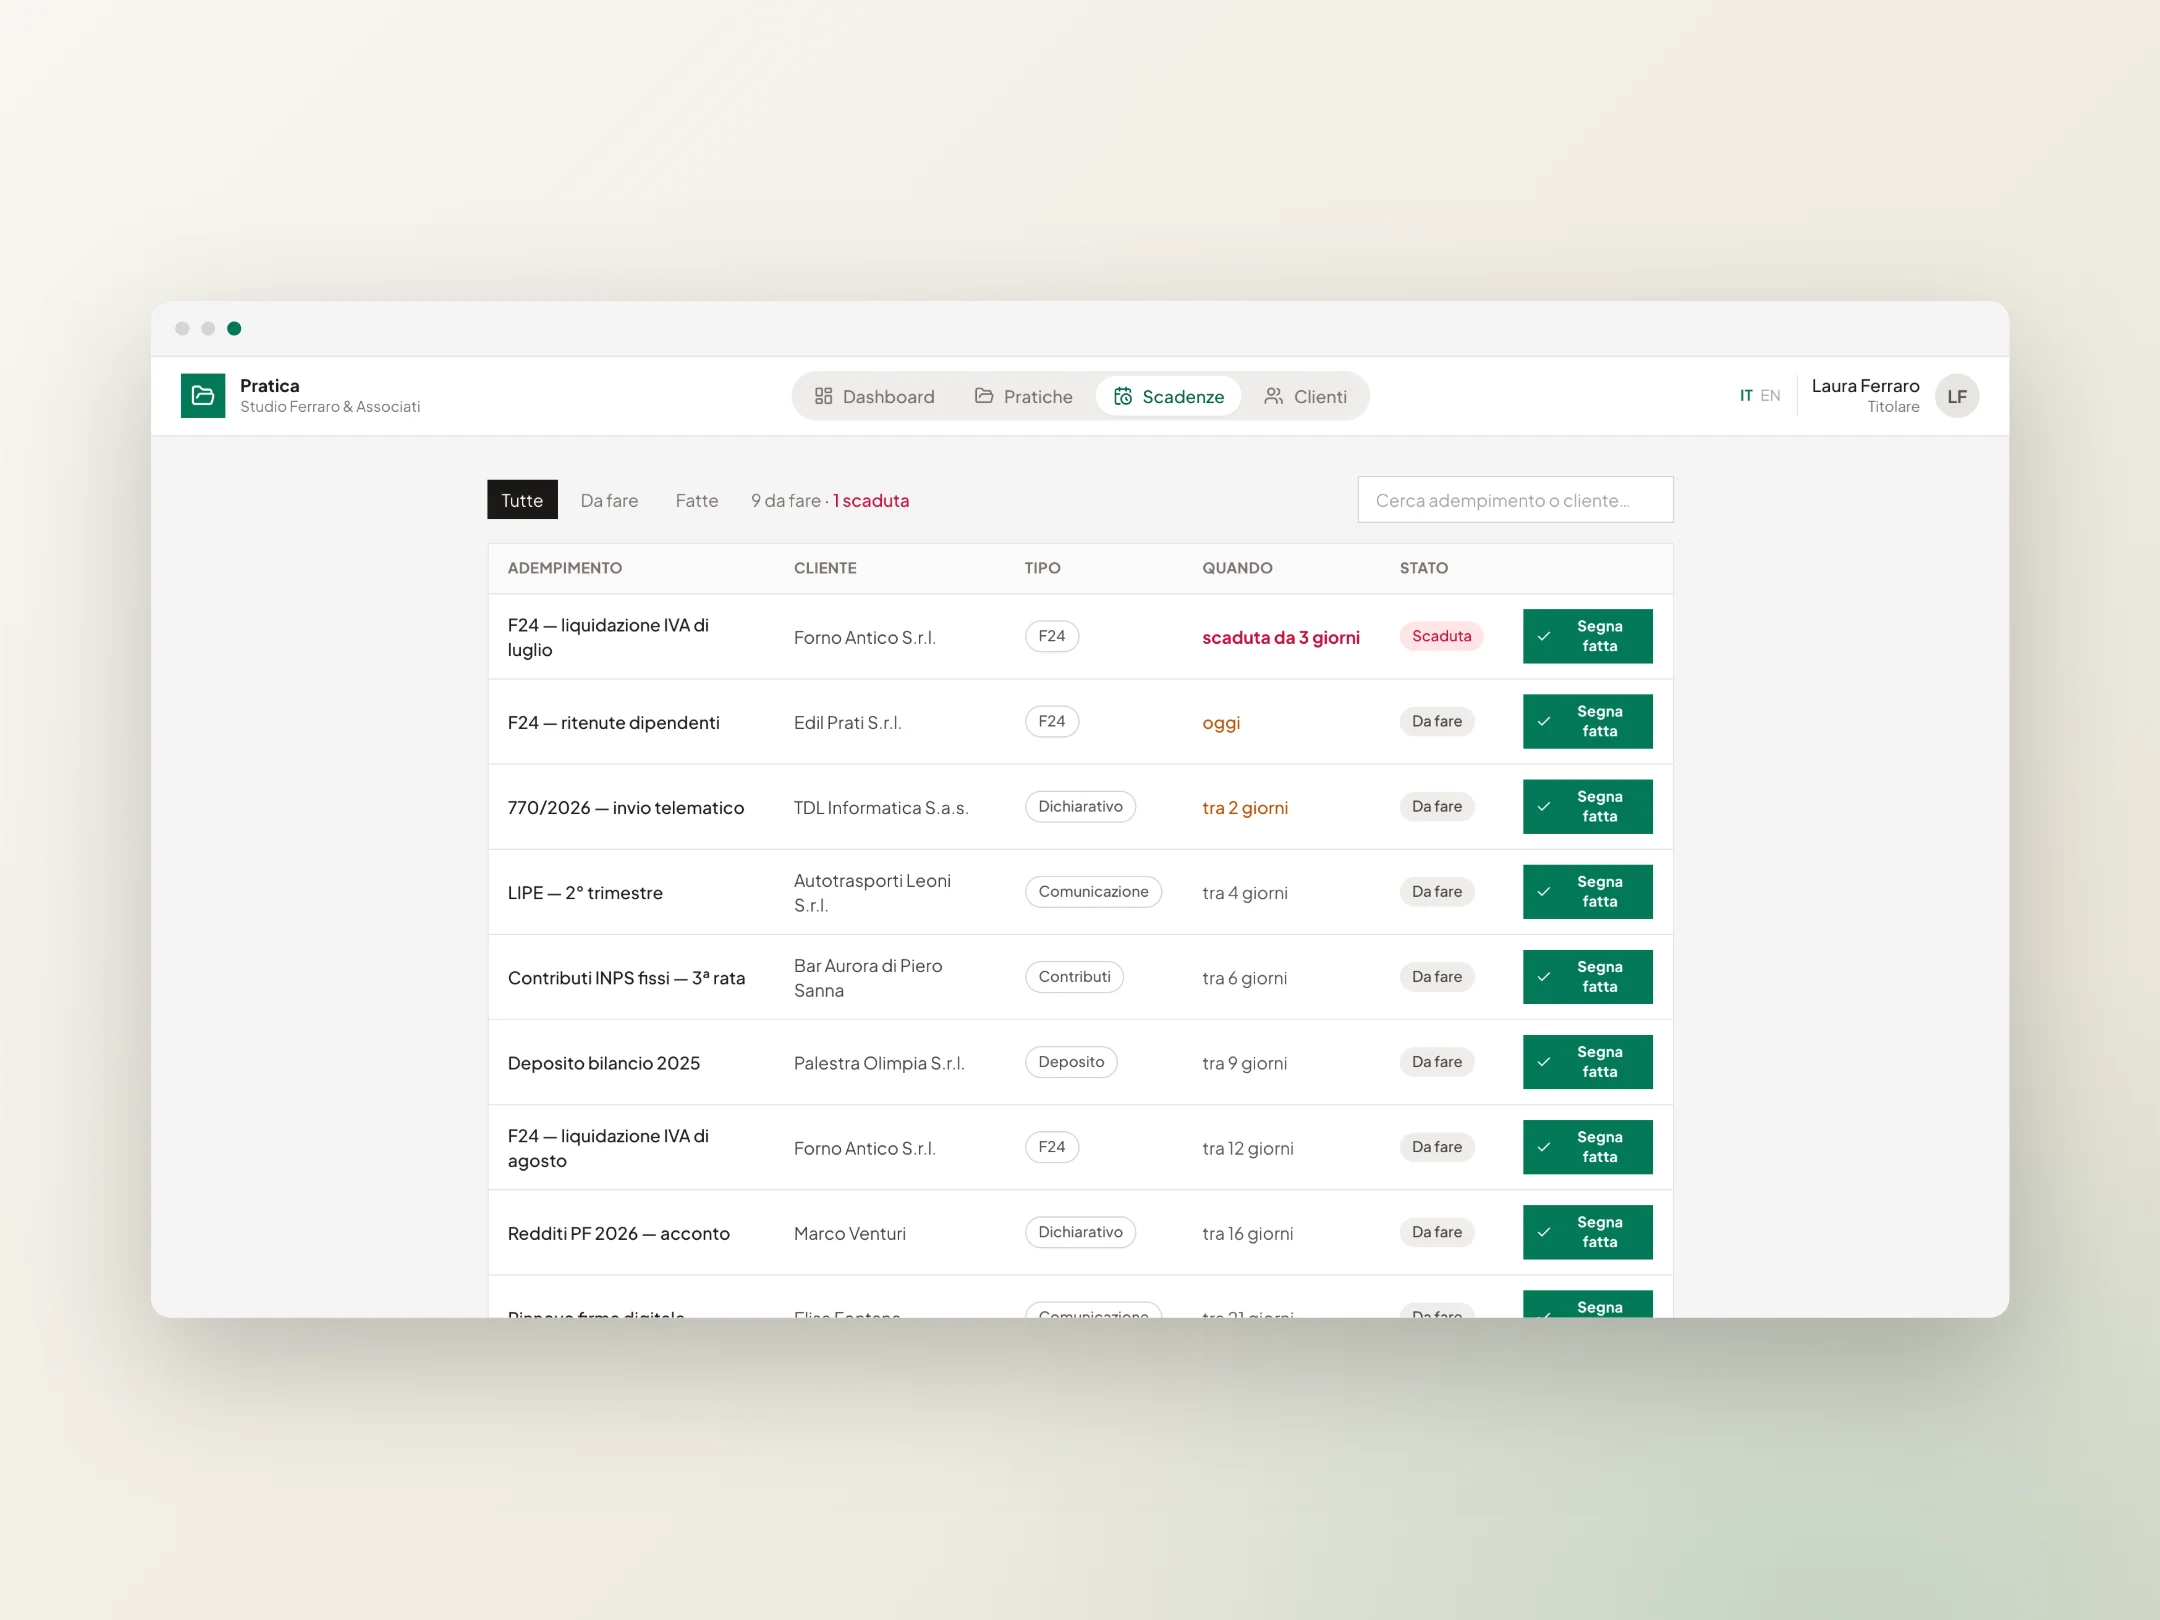Click the Pratica folder logo icon
2160x1620 pixels.
tap(203, 396)
